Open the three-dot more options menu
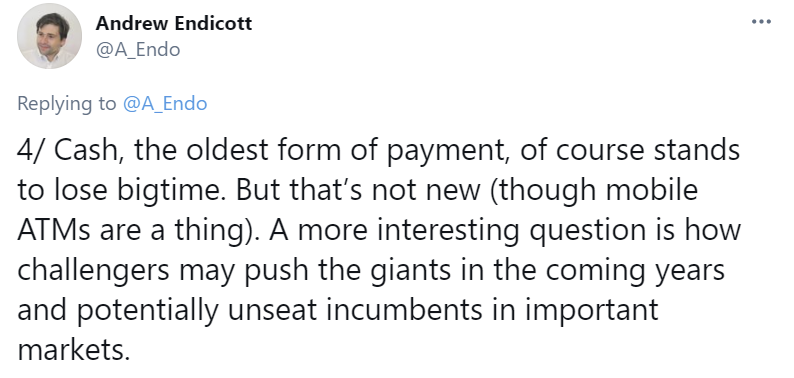Image resolution: width=794 pixels, height=378 pixels. [x=761, y=22]
